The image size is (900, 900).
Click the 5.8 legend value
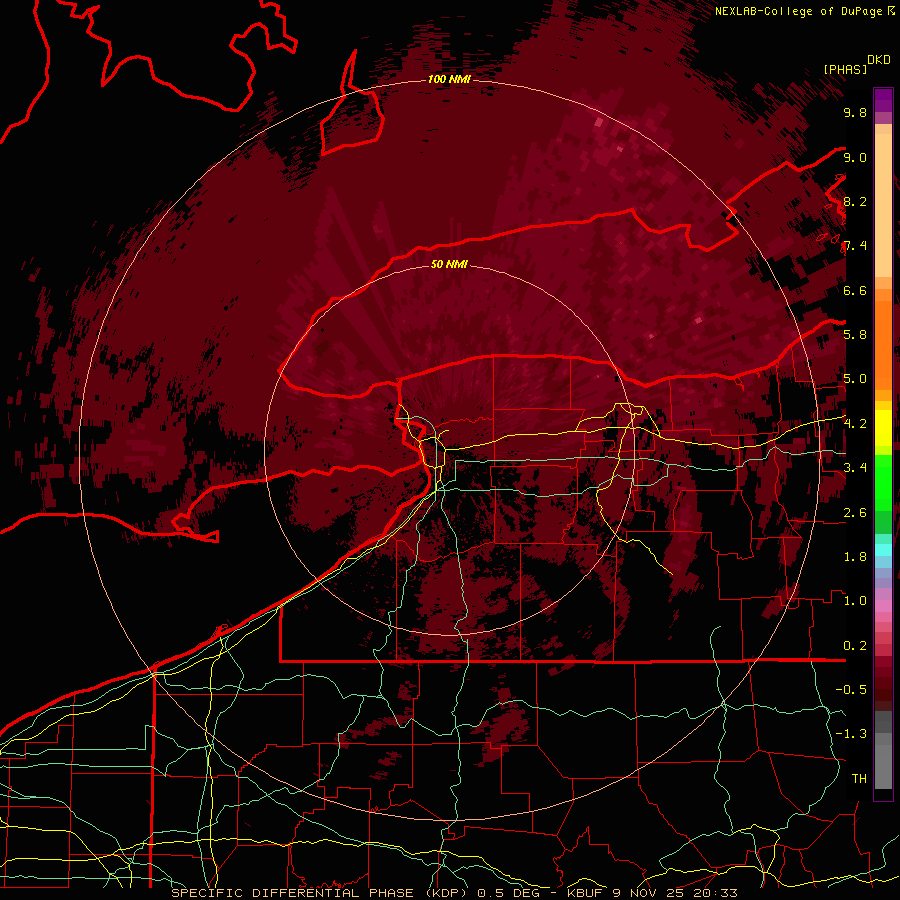pyautogui.click(x=855, y=335)
